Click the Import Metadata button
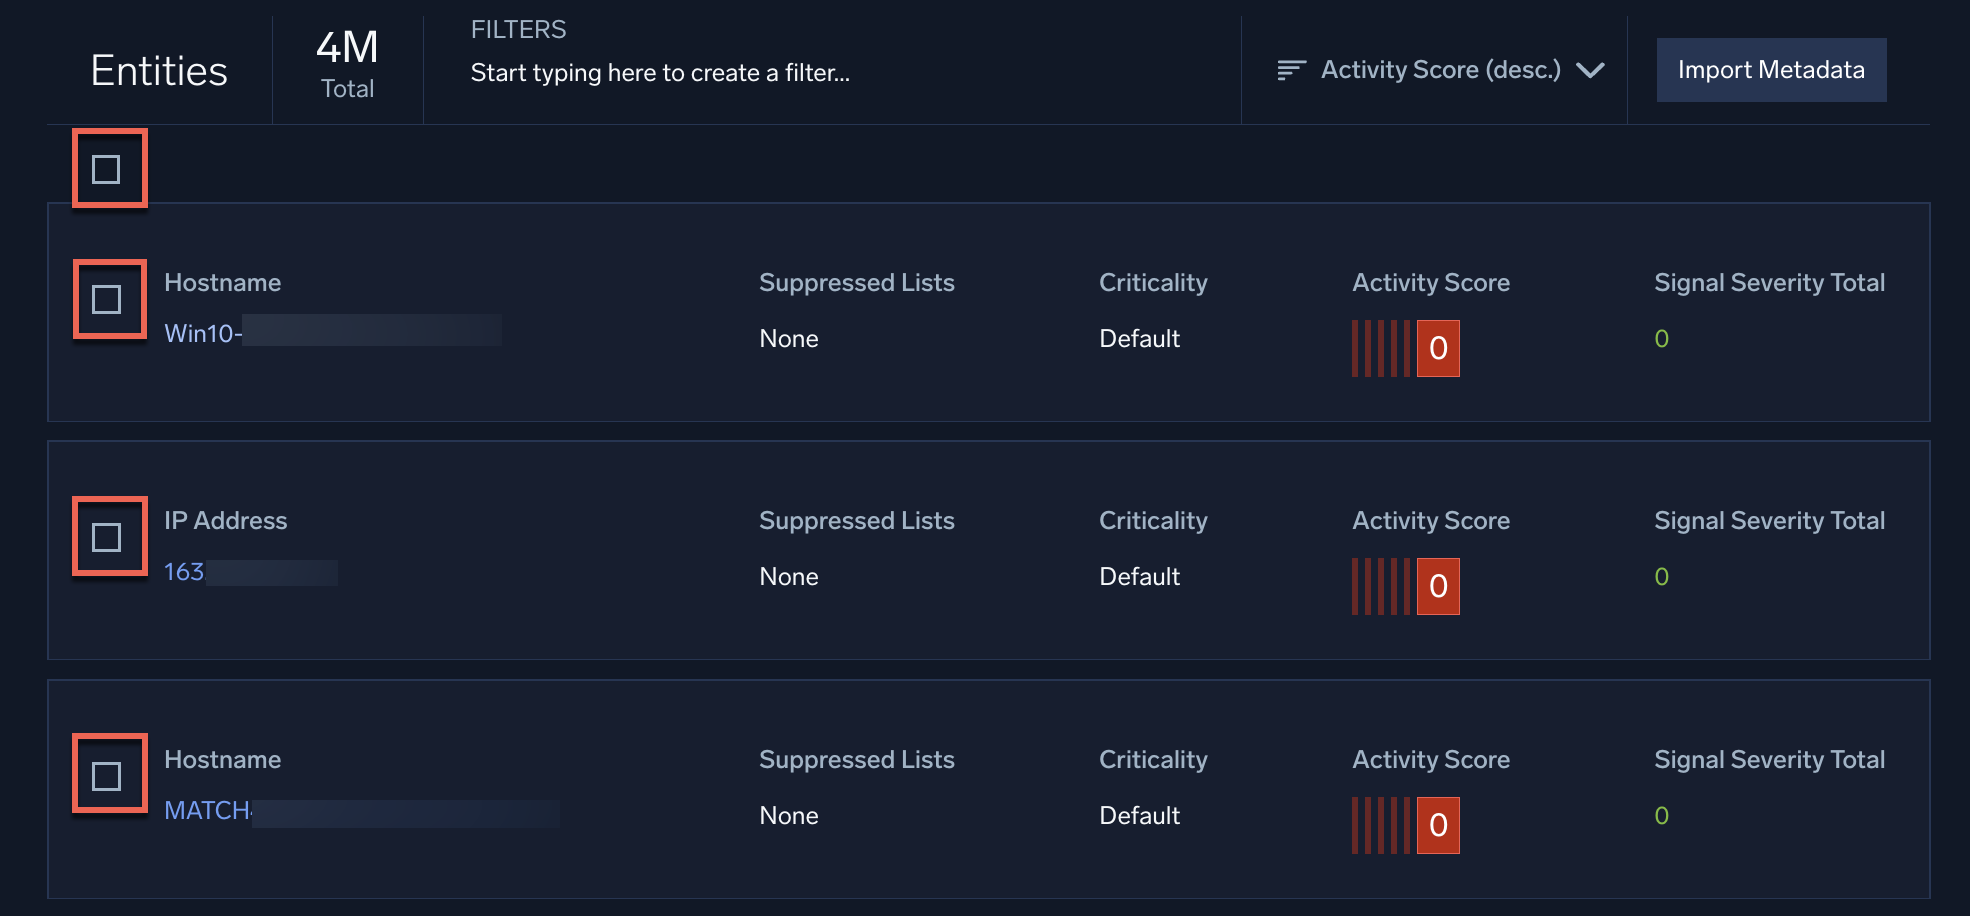The image size is (1970, 916). [1770, 70]
